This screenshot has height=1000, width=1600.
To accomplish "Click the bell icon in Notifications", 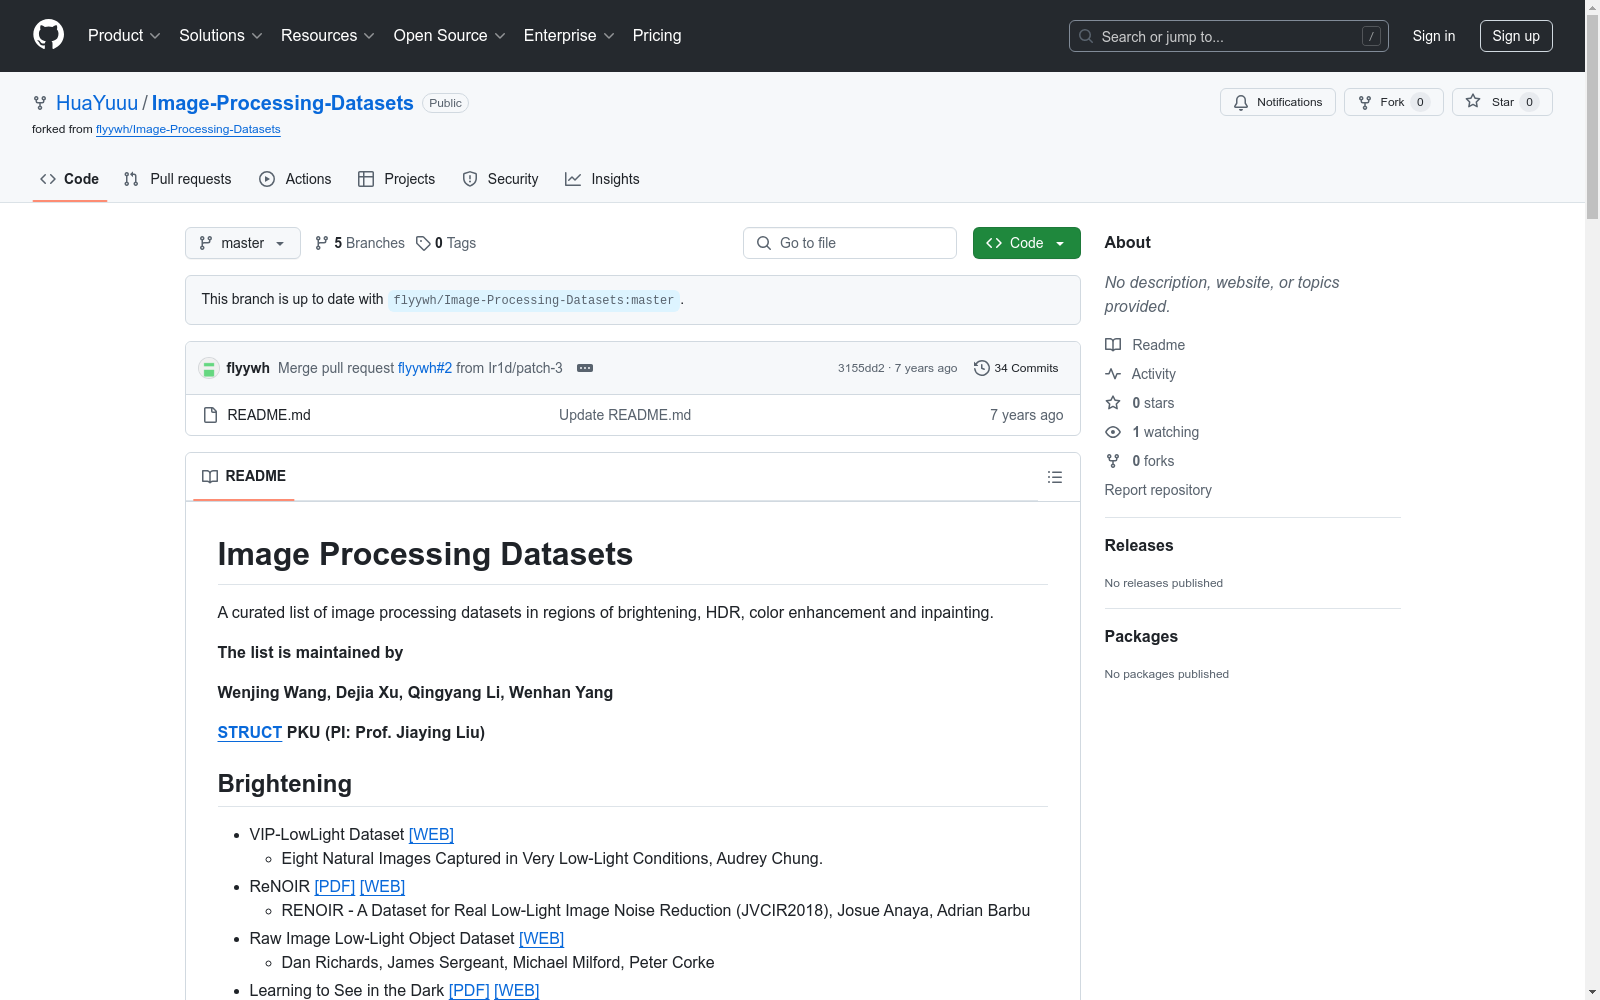I will [x=1241, y=102].
